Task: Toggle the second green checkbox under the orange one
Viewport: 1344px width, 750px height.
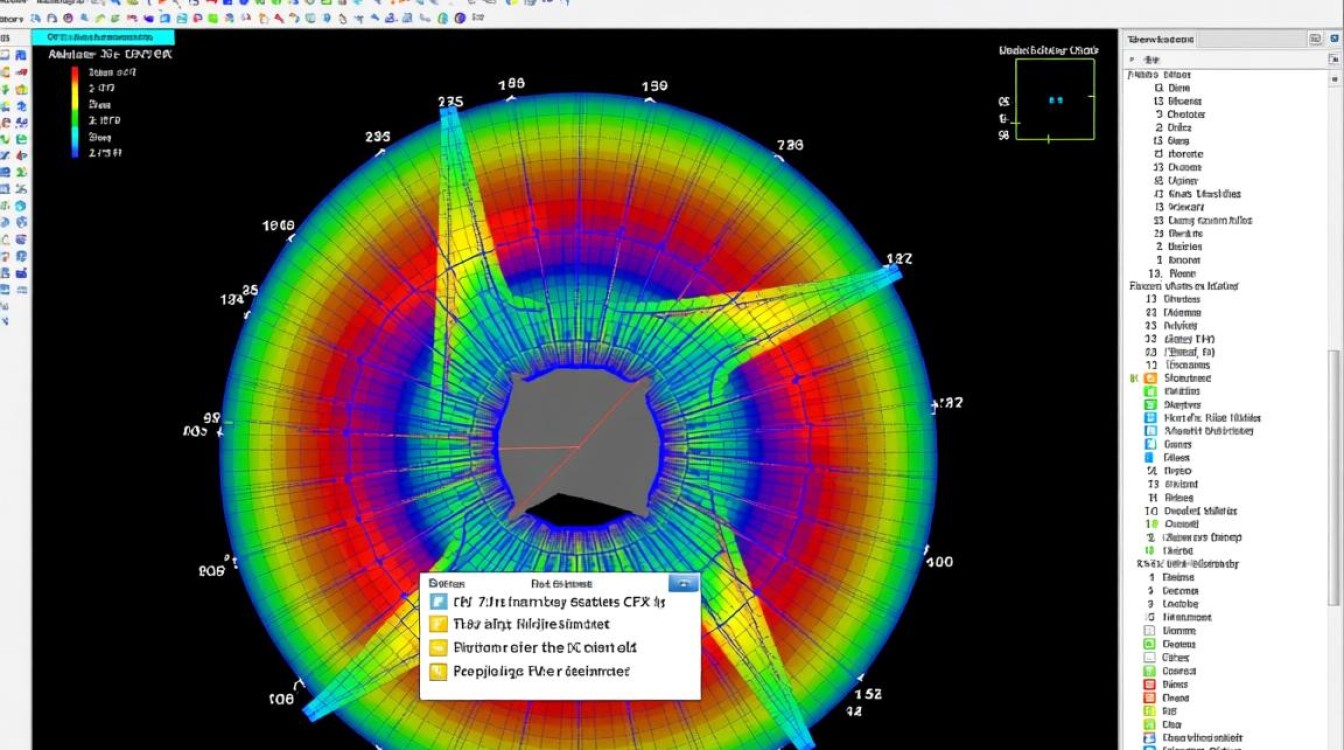Action: coord(1150,405)
